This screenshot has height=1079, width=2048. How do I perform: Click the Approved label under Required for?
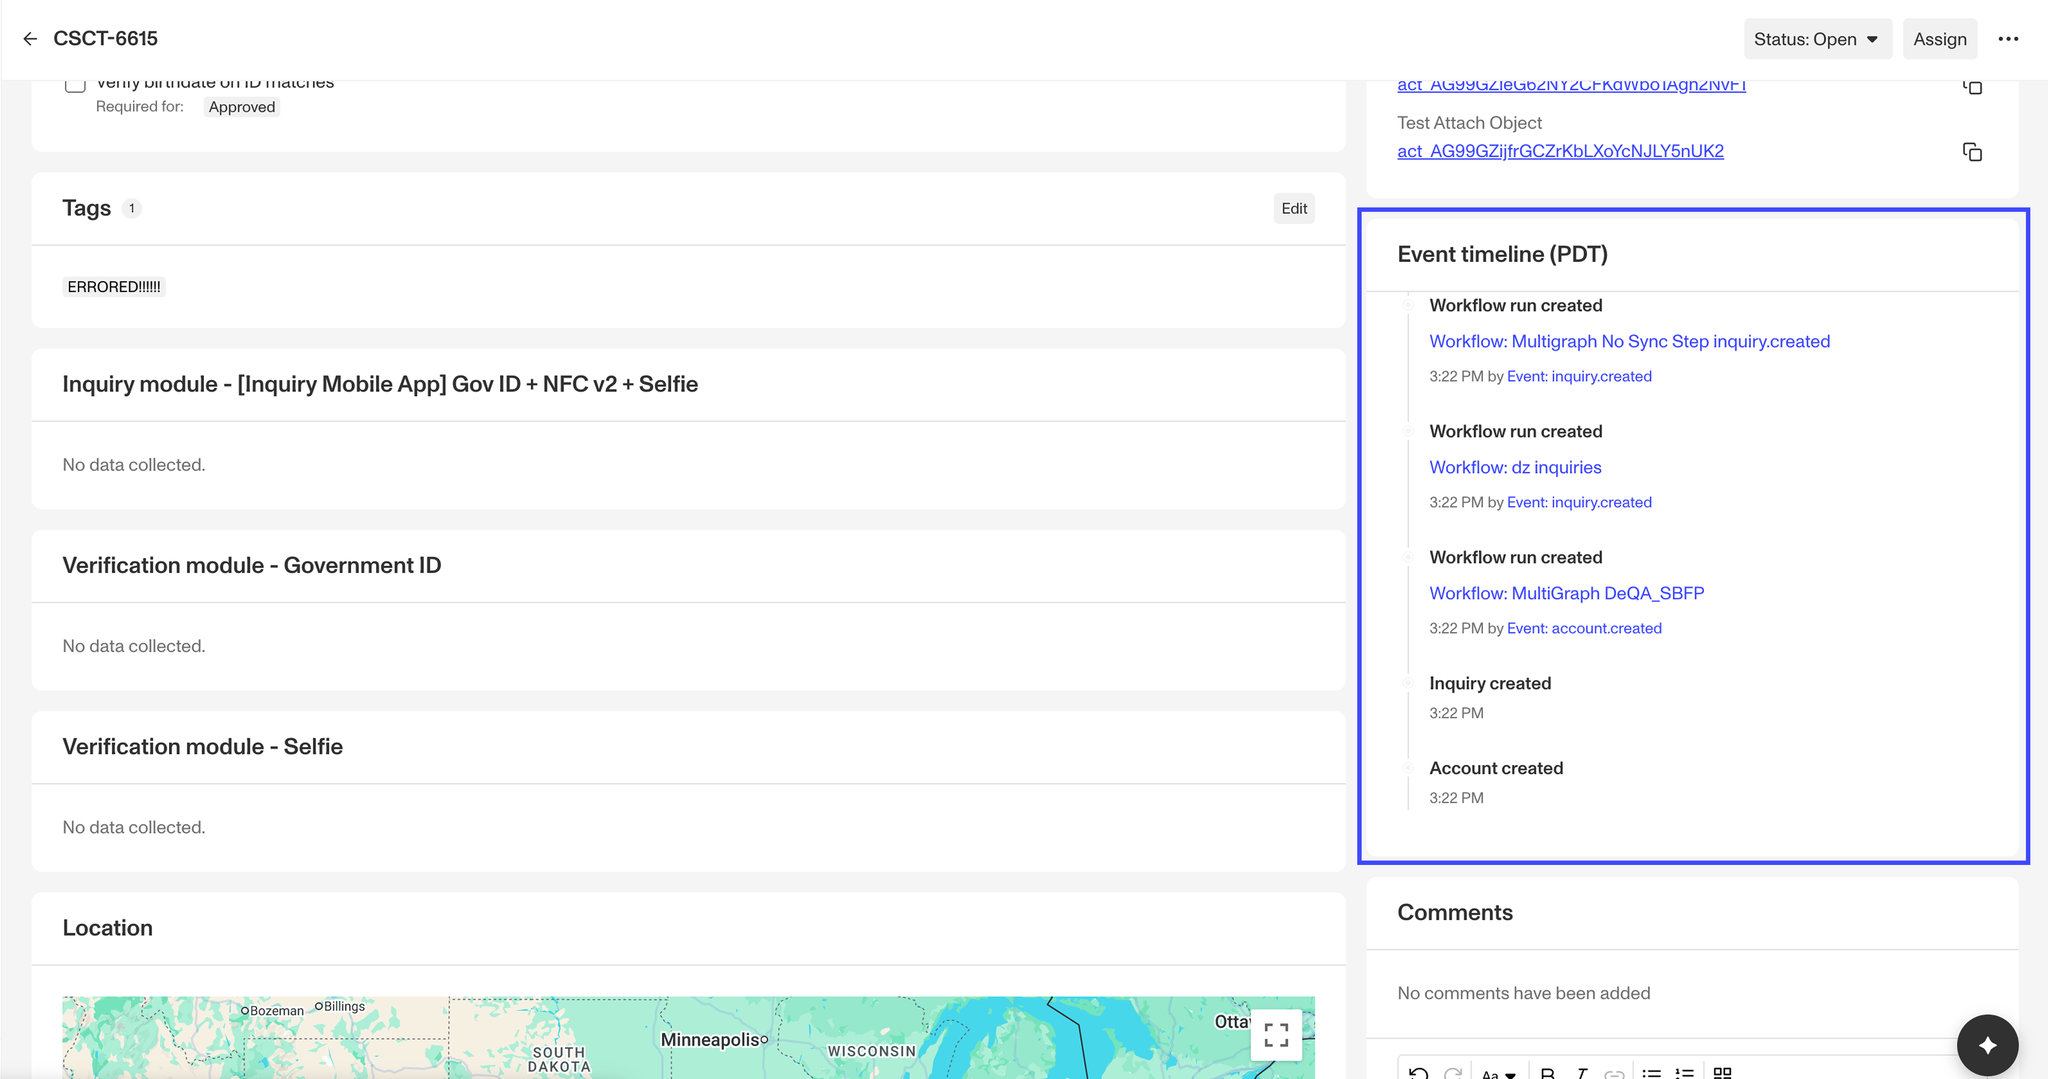(242, 107)
